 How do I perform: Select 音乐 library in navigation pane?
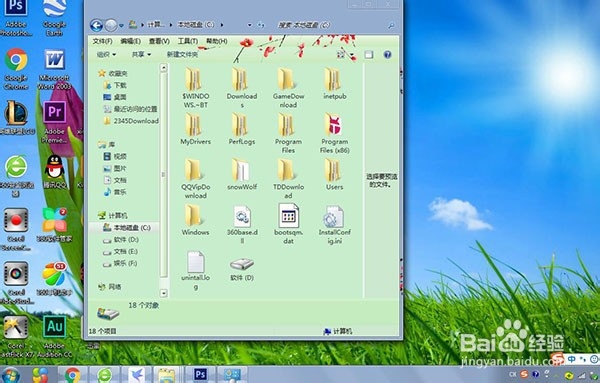115,192
